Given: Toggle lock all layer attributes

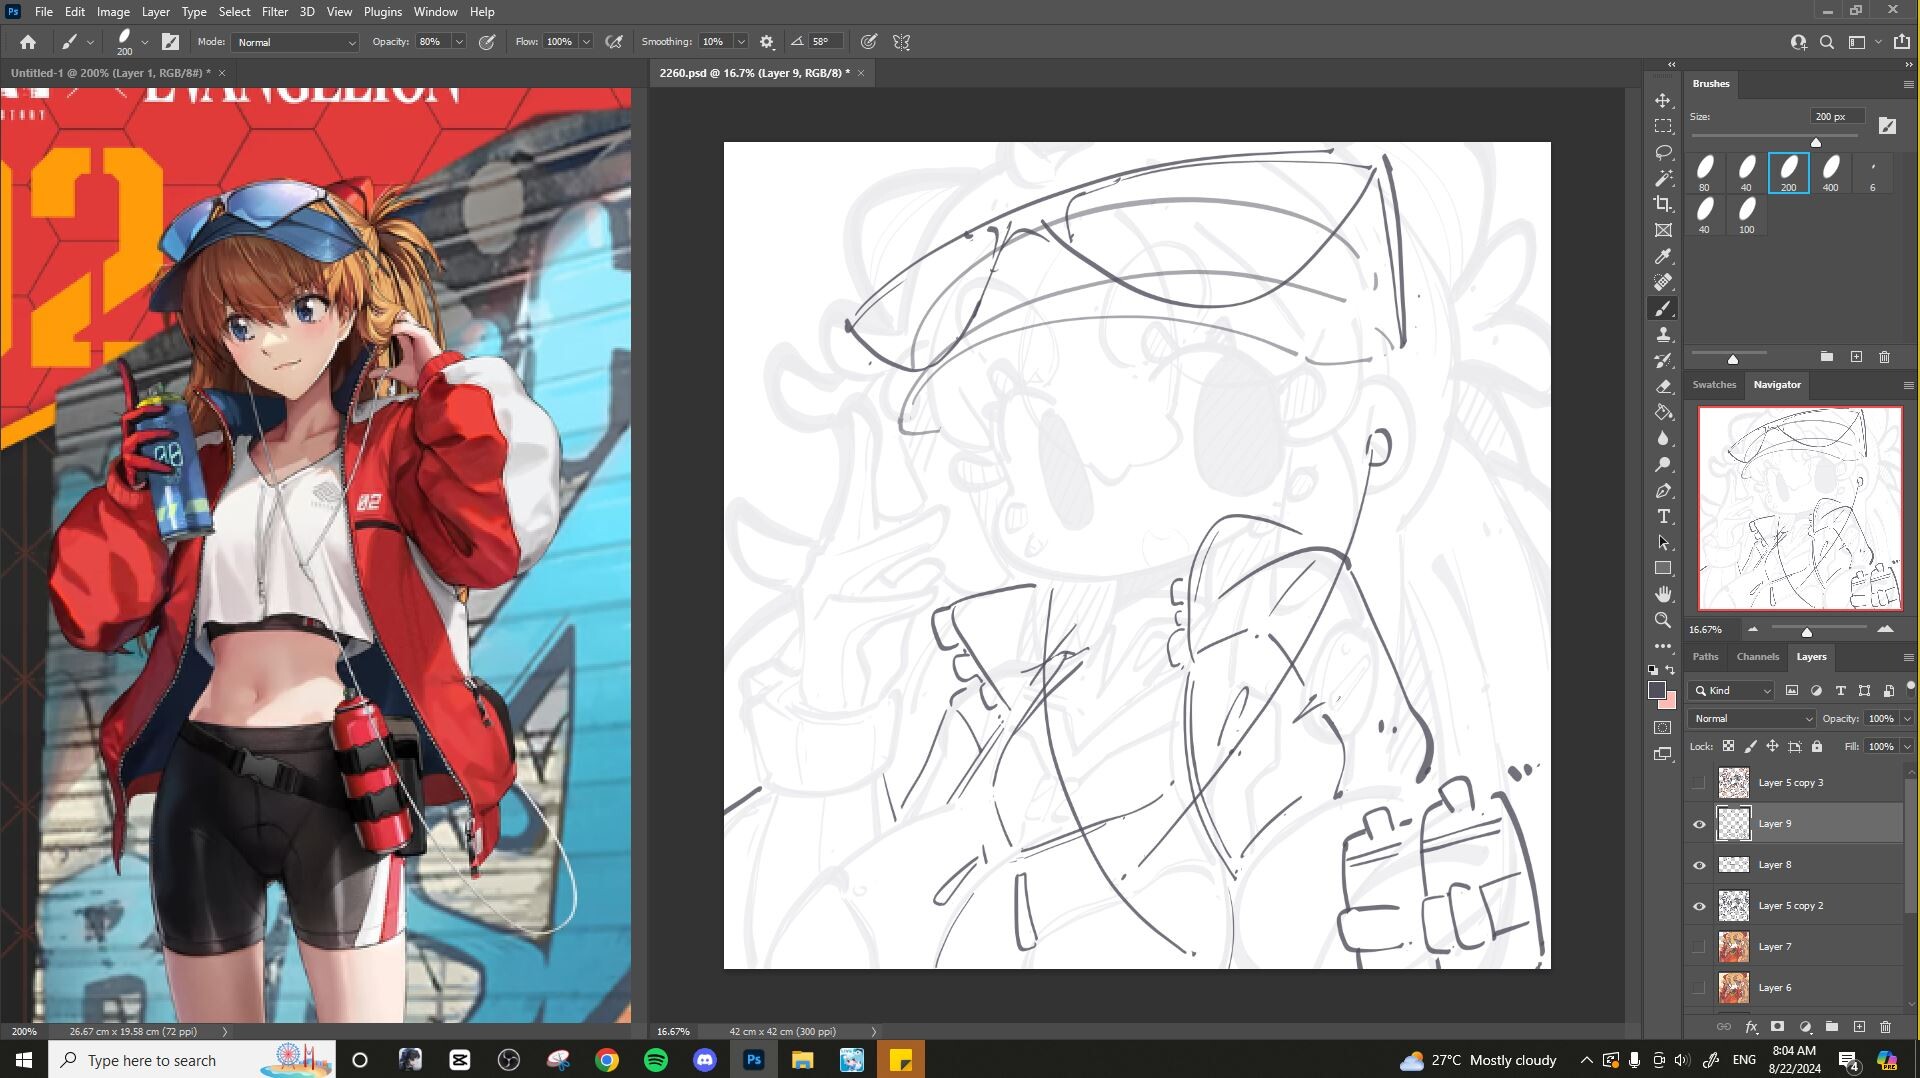Looking at the screenshot, I should (x=1817, y=746).
